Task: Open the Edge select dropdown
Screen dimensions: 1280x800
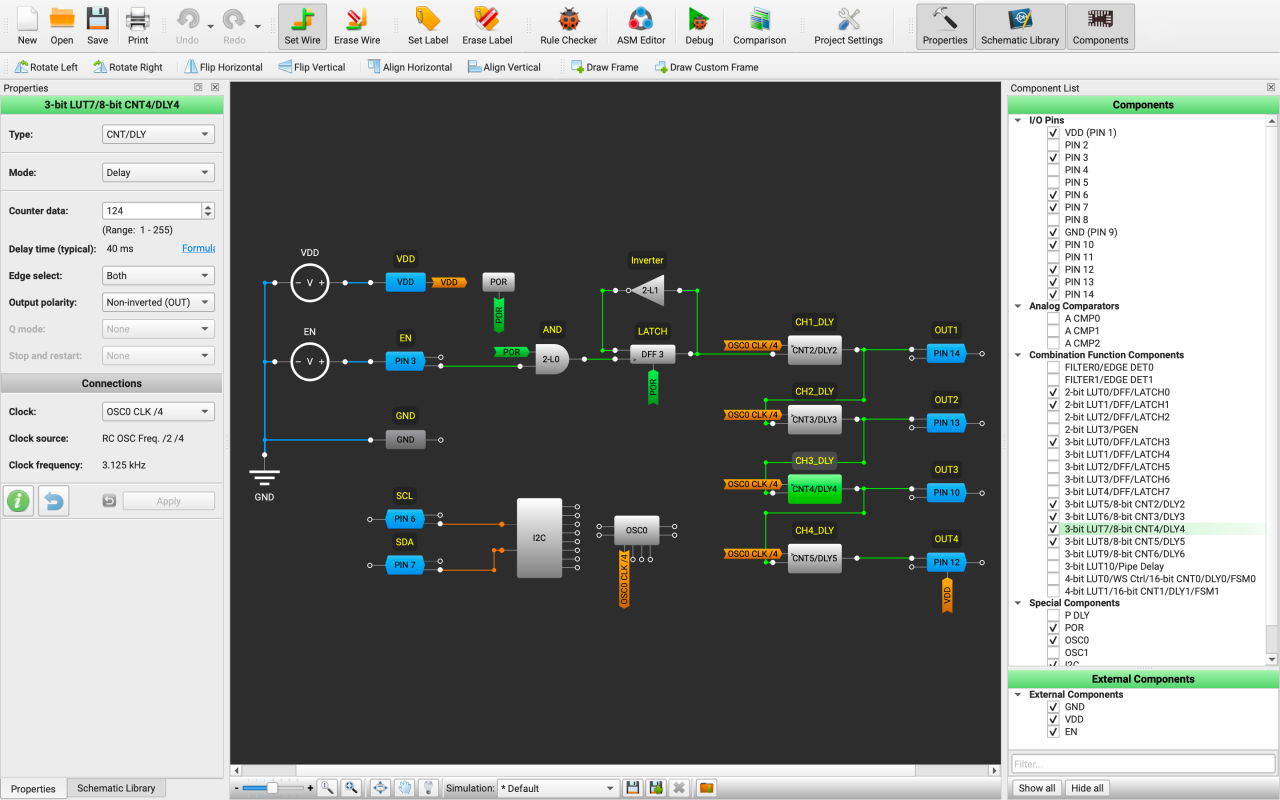Action: 158,275
